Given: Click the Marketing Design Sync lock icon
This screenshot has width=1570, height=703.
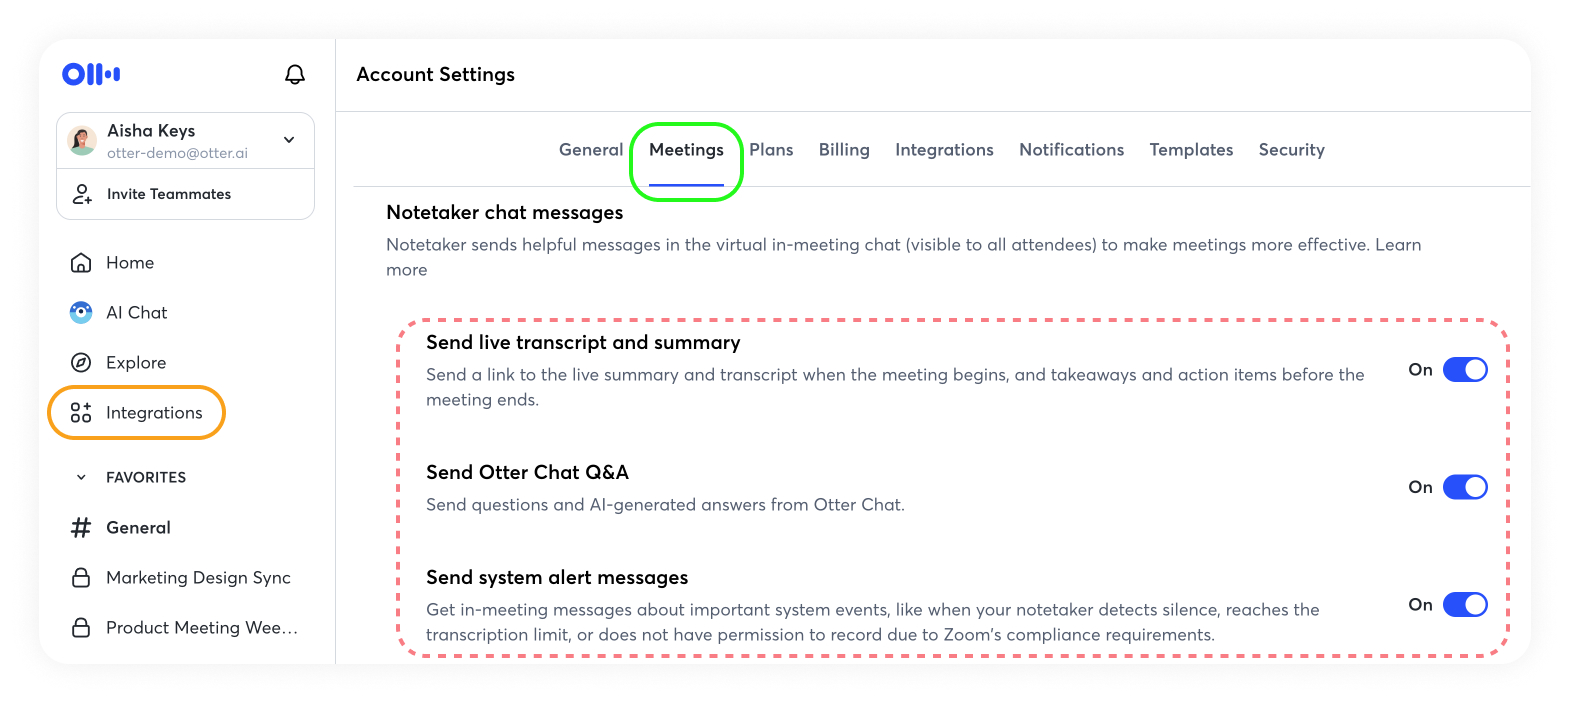Looking at the screenshot, I should pos(81,578).
